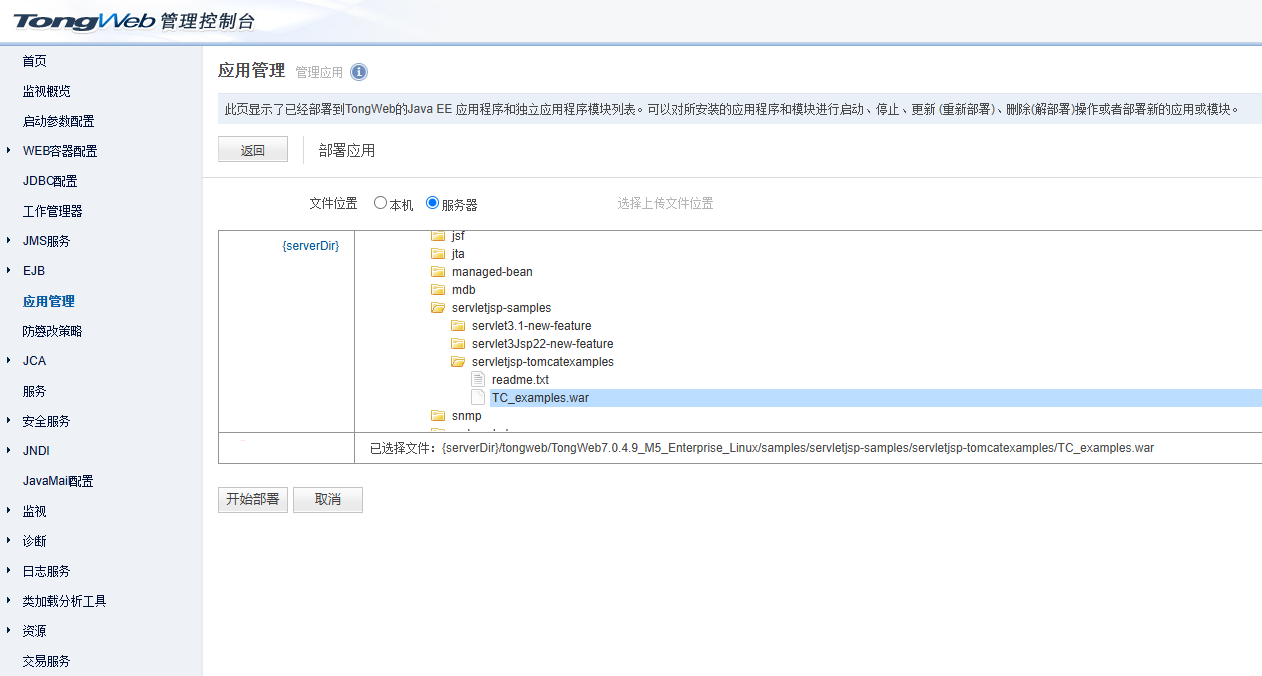Expand the 类加载分析工具 menu arrow
1262x676 pixels.
9,601
